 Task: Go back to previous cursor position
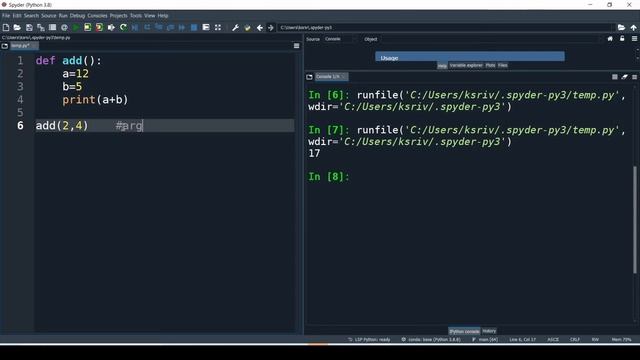tap(259, 27)
